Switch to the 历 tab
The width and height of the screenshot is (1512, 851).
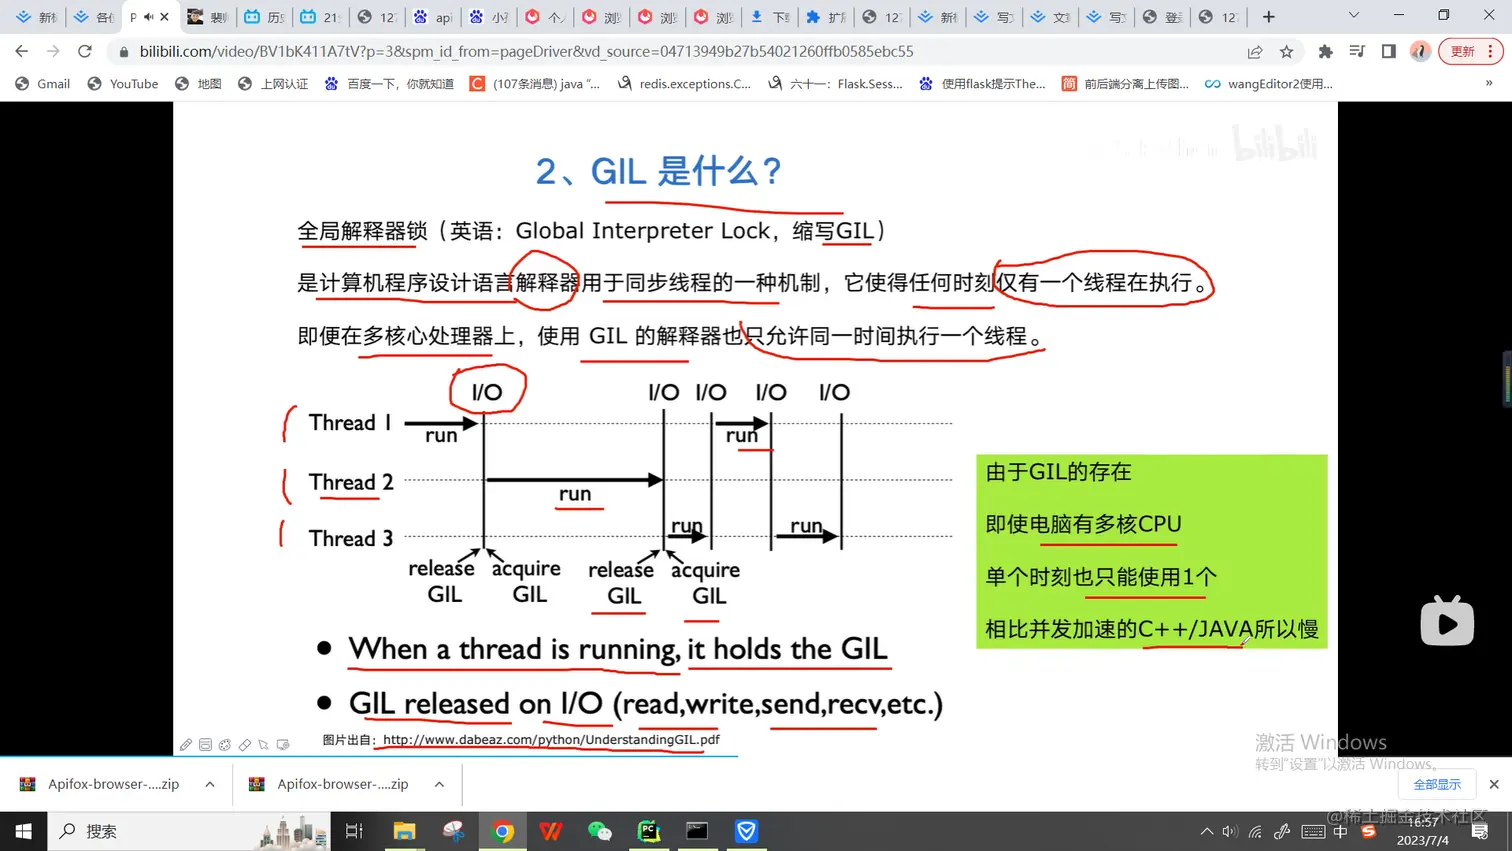coord(264,17)
